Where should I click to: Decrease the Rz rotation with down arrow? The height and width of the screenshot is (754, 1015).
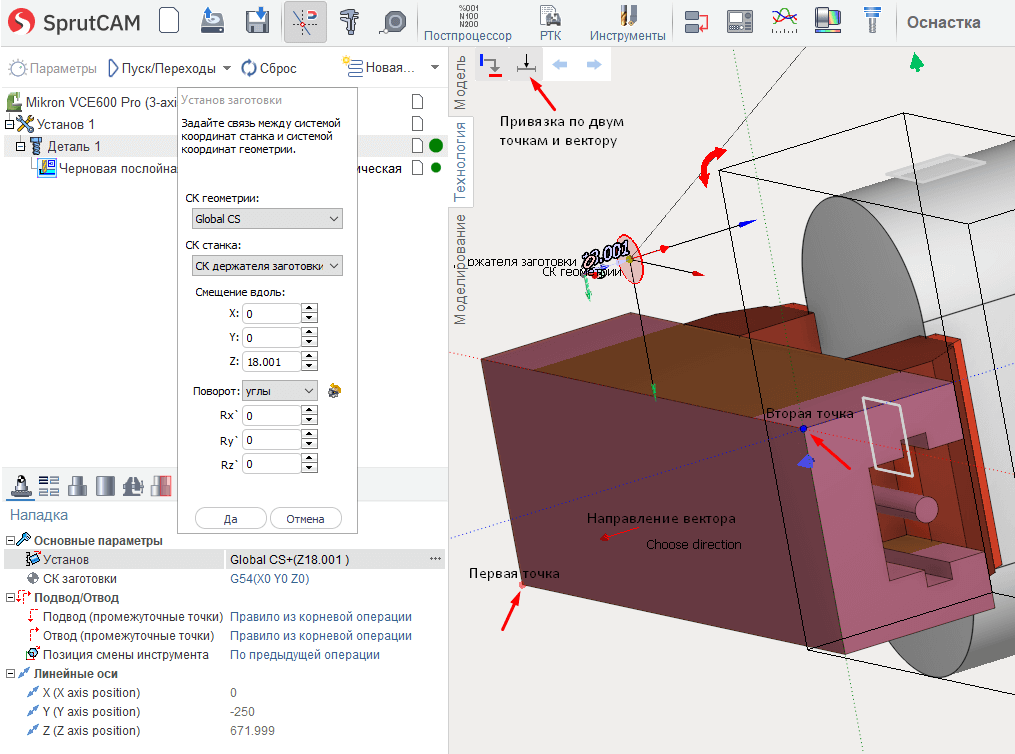tap(309, 469)
